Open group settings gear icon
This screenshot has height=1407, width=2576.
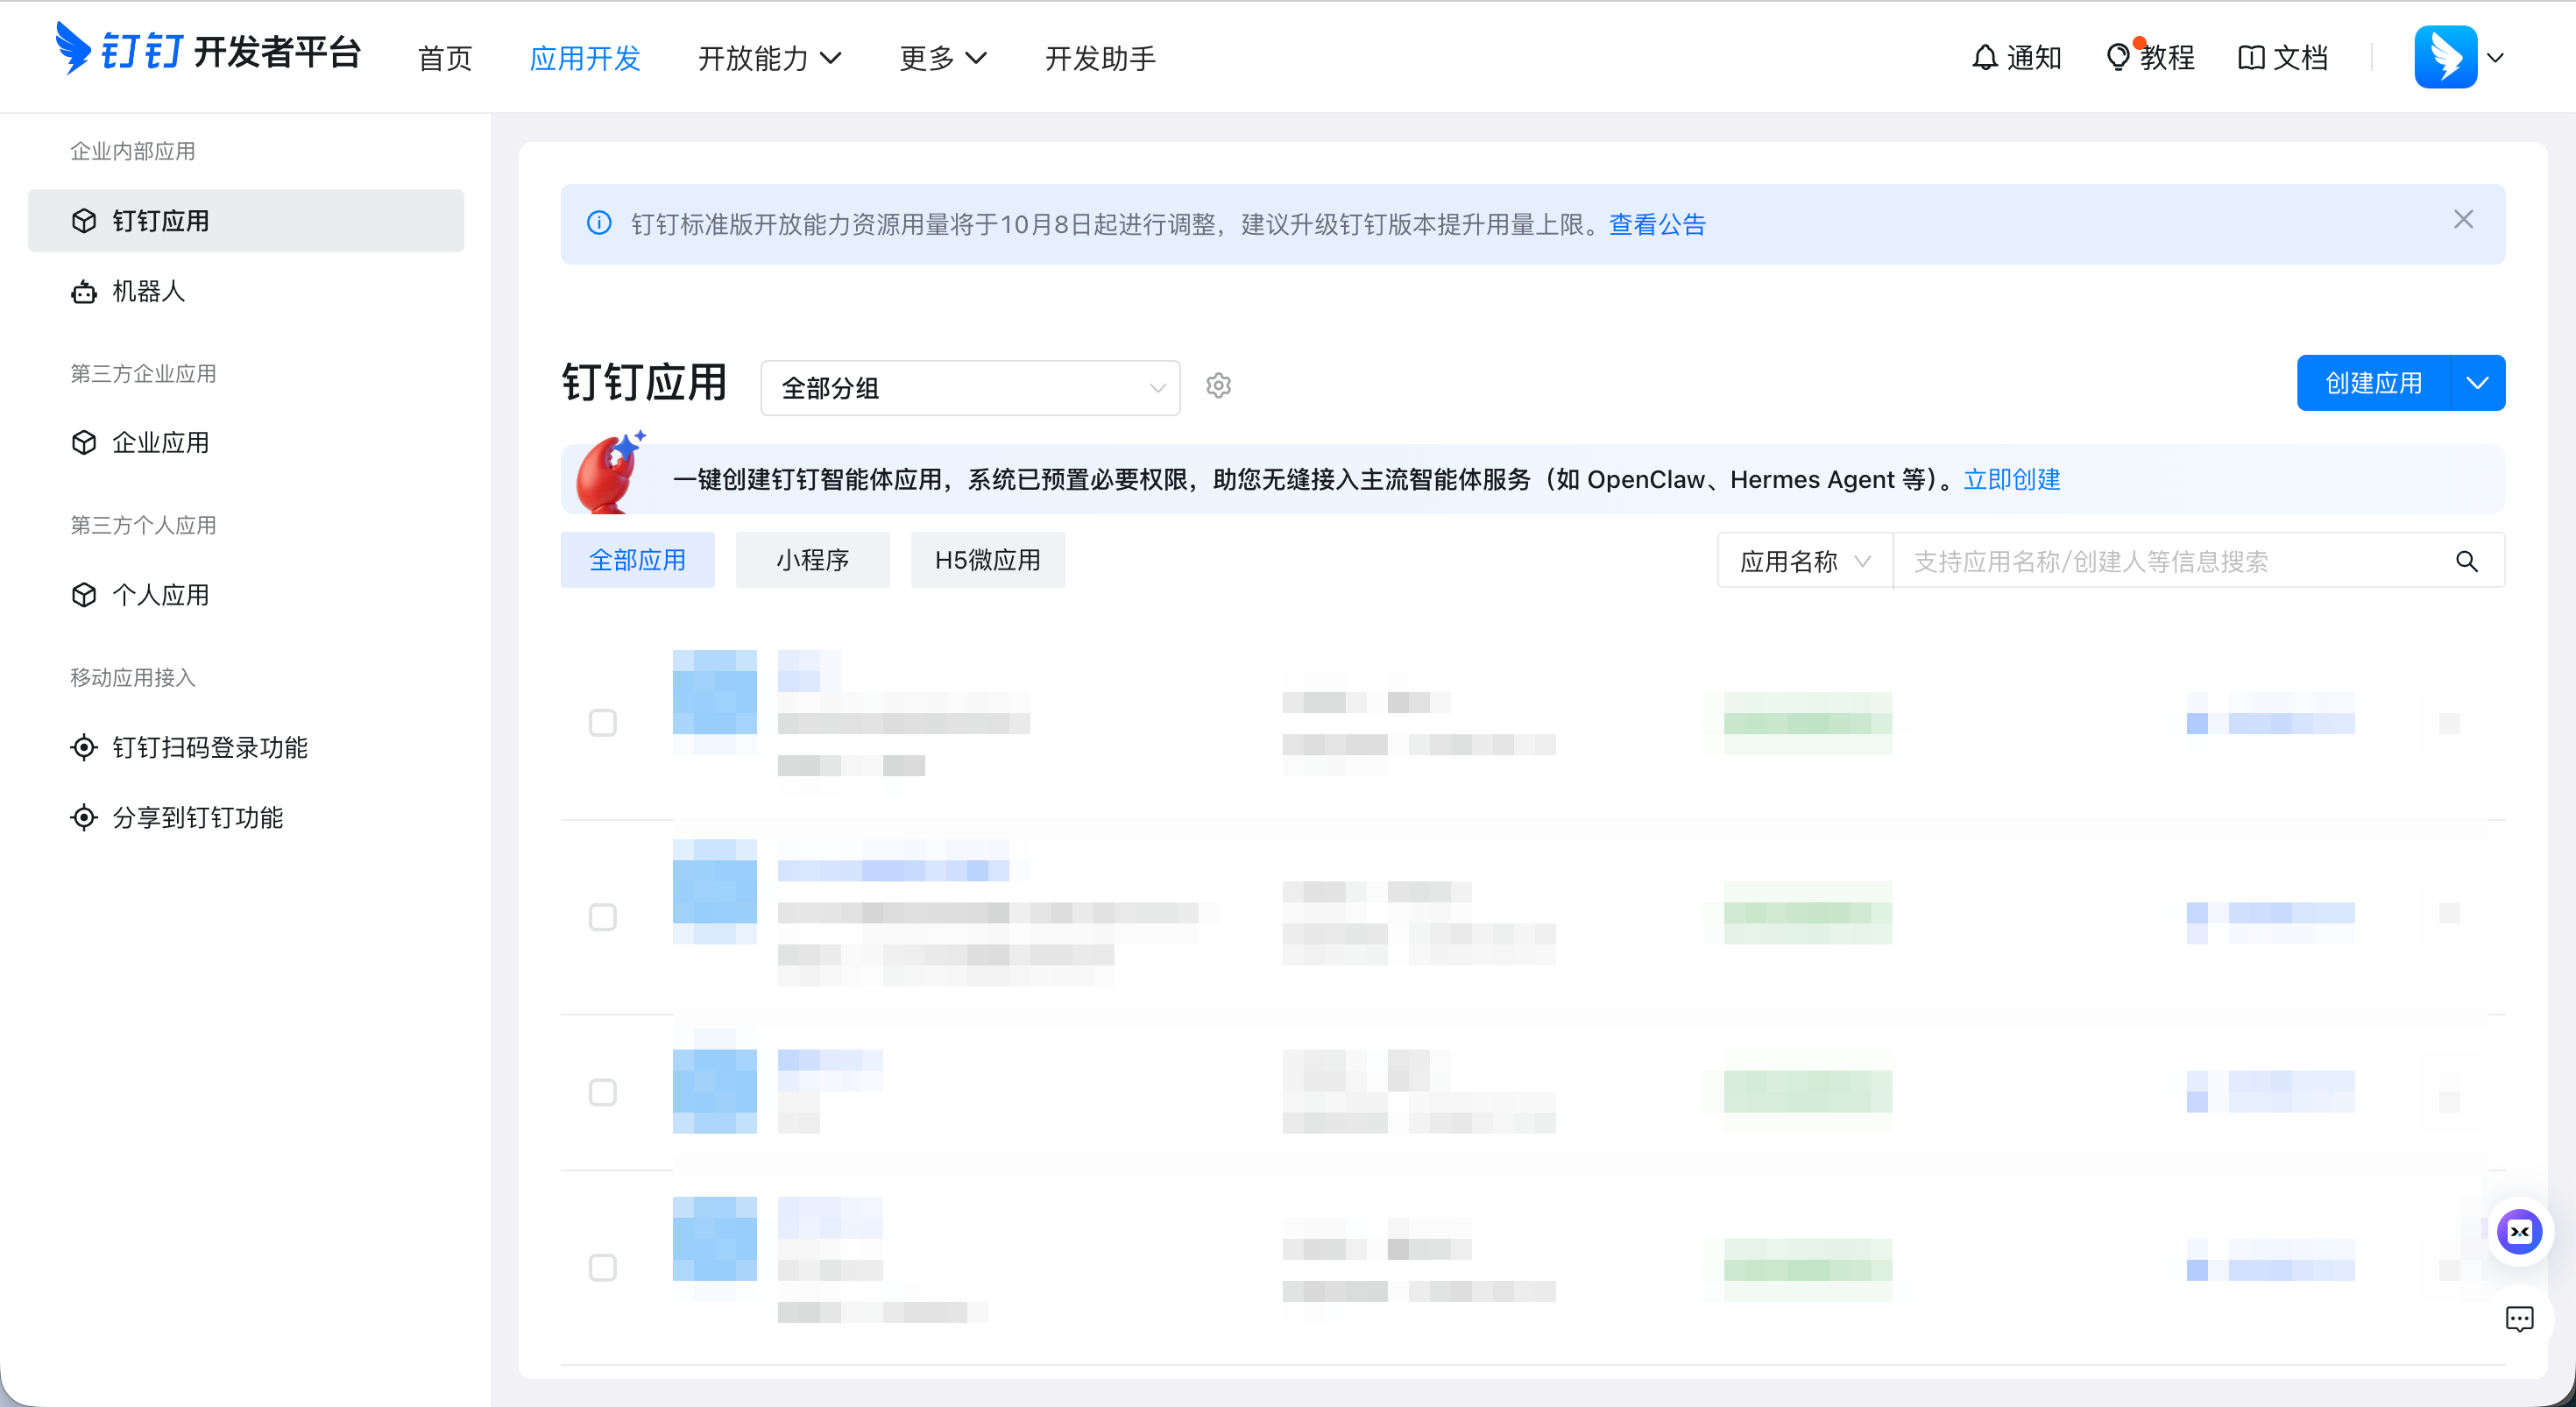point(1218,386)
